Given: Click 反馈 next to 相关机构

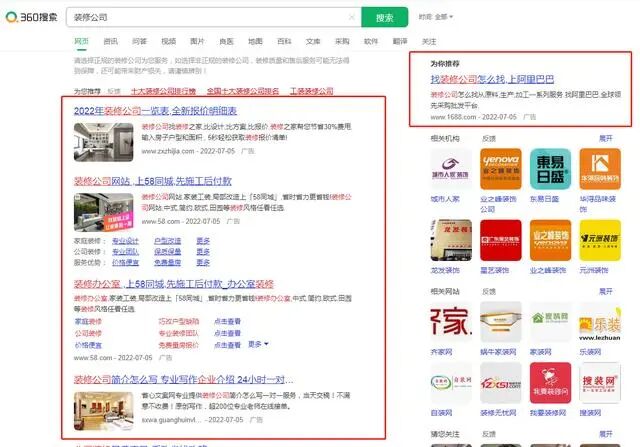Looking at the screenshot, I should pos(489,138).
